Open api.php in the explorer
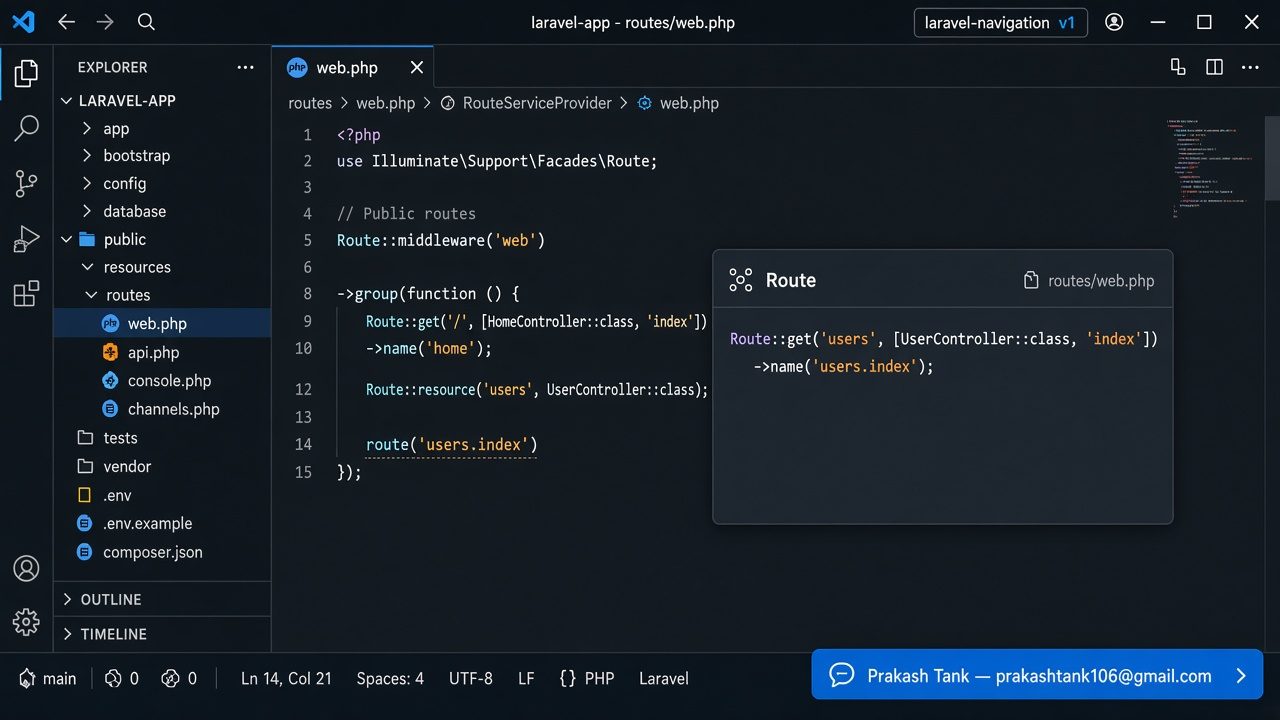The image size is (1280, 720). [162, 352]
